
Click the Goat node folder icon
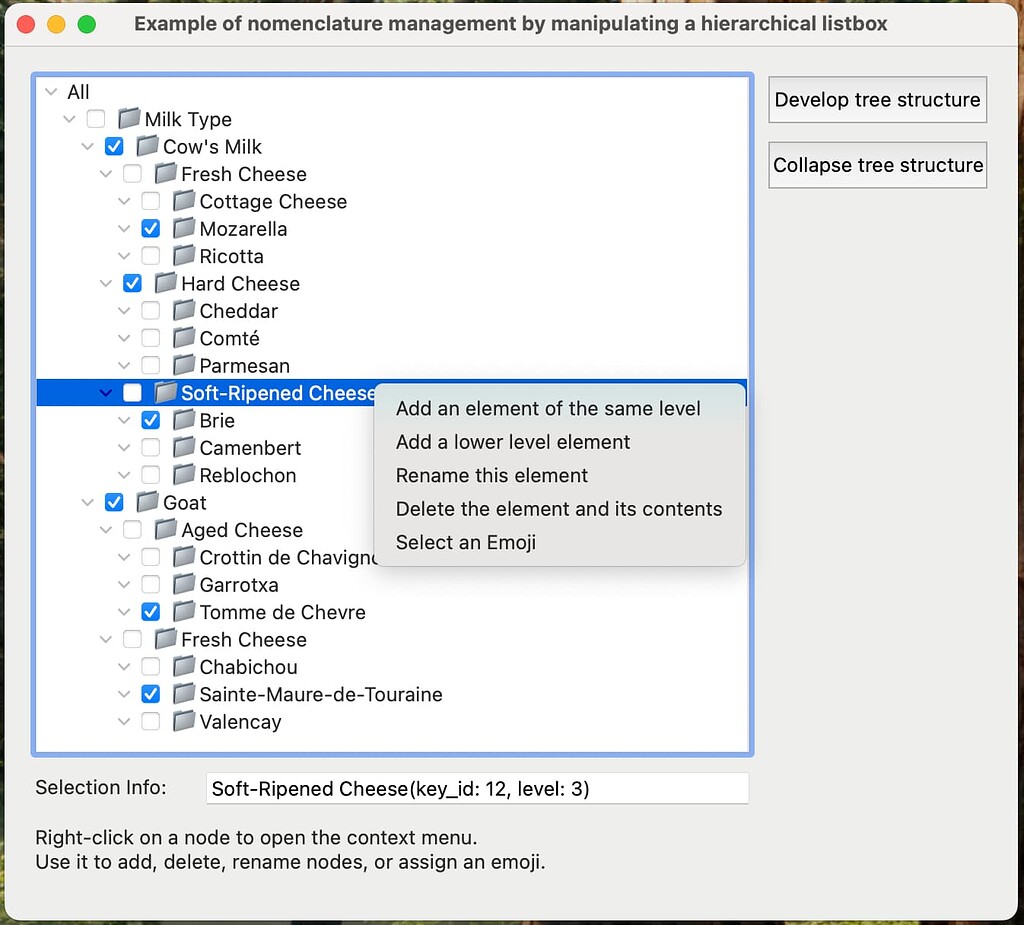coord(146,502)
